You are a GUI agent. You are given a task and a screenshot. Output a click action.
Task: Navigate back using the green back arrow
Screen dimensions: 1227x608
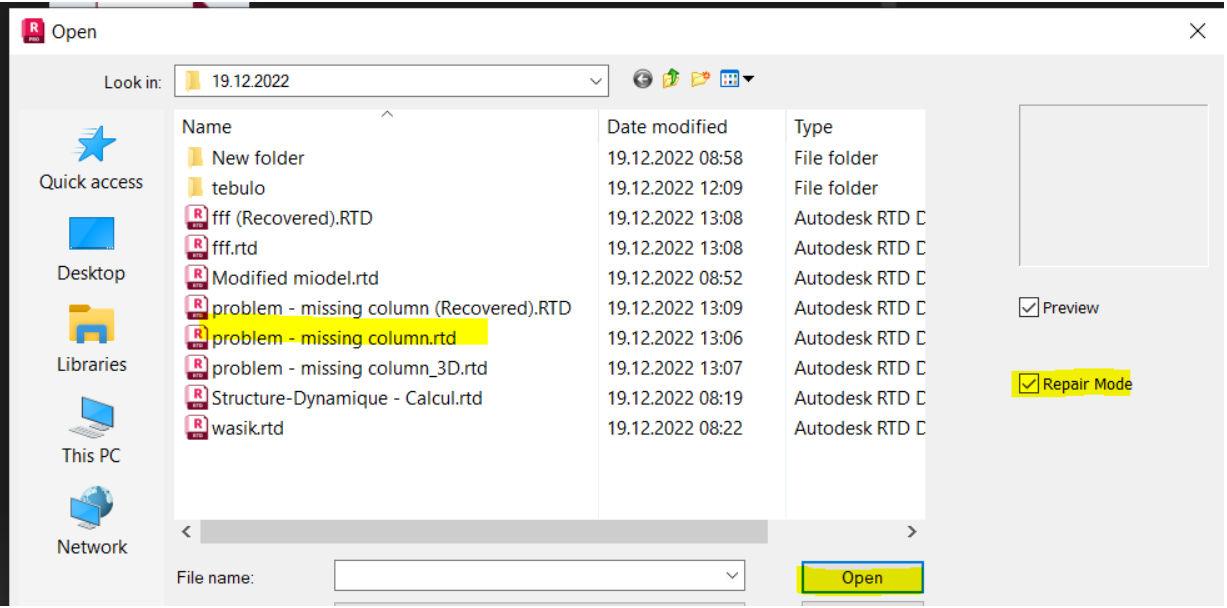pos(642,80)
